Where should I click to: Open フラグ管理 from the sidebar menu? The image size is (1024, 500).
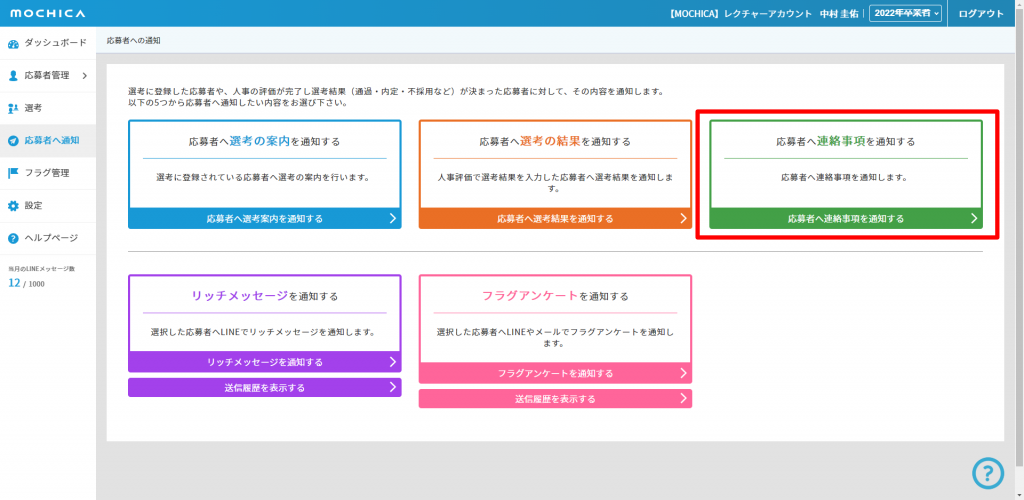(46, 173)
